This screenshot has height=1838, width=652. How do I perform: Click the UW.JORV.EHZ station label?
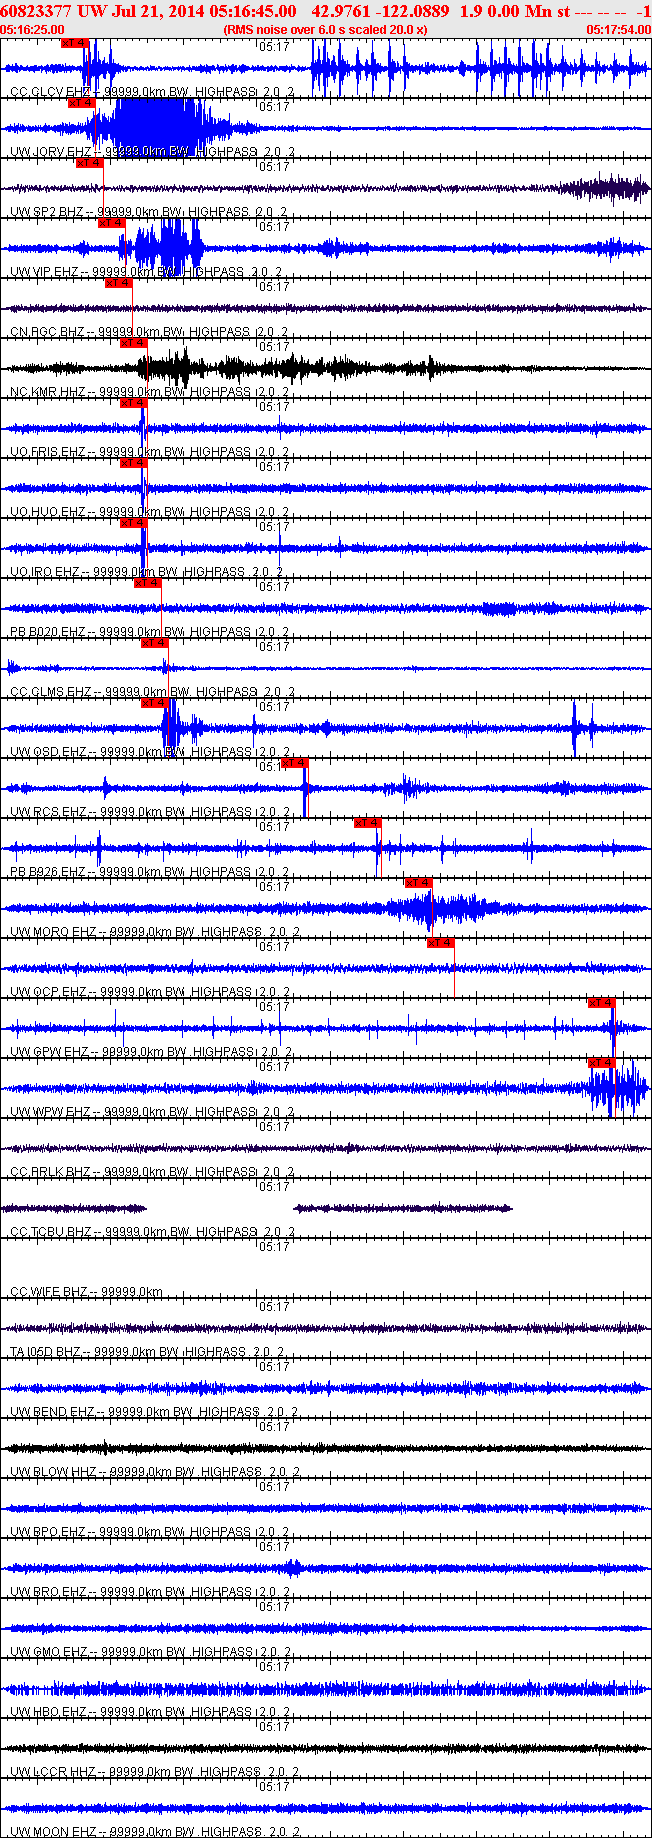click(x=50, y=152)
